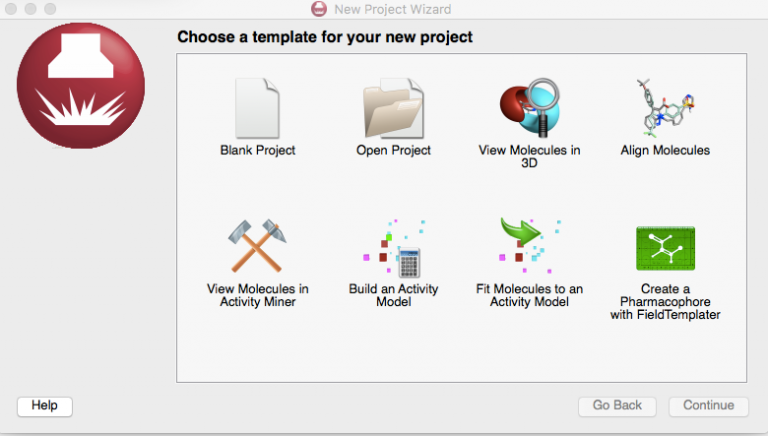This screenshot has width=768, height=436.
Task: Click the "Build an Activity Model" label
Action: pos(393,295)
